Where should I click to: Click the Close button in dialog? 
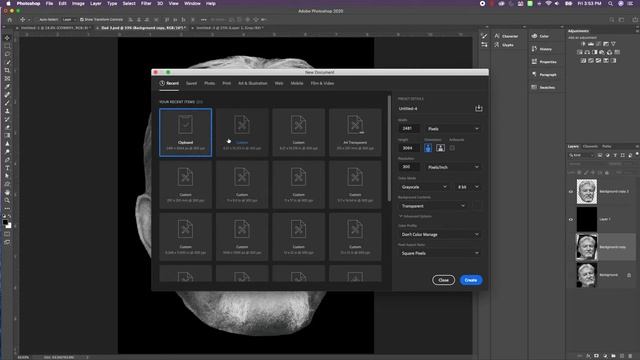pos(443,280)
